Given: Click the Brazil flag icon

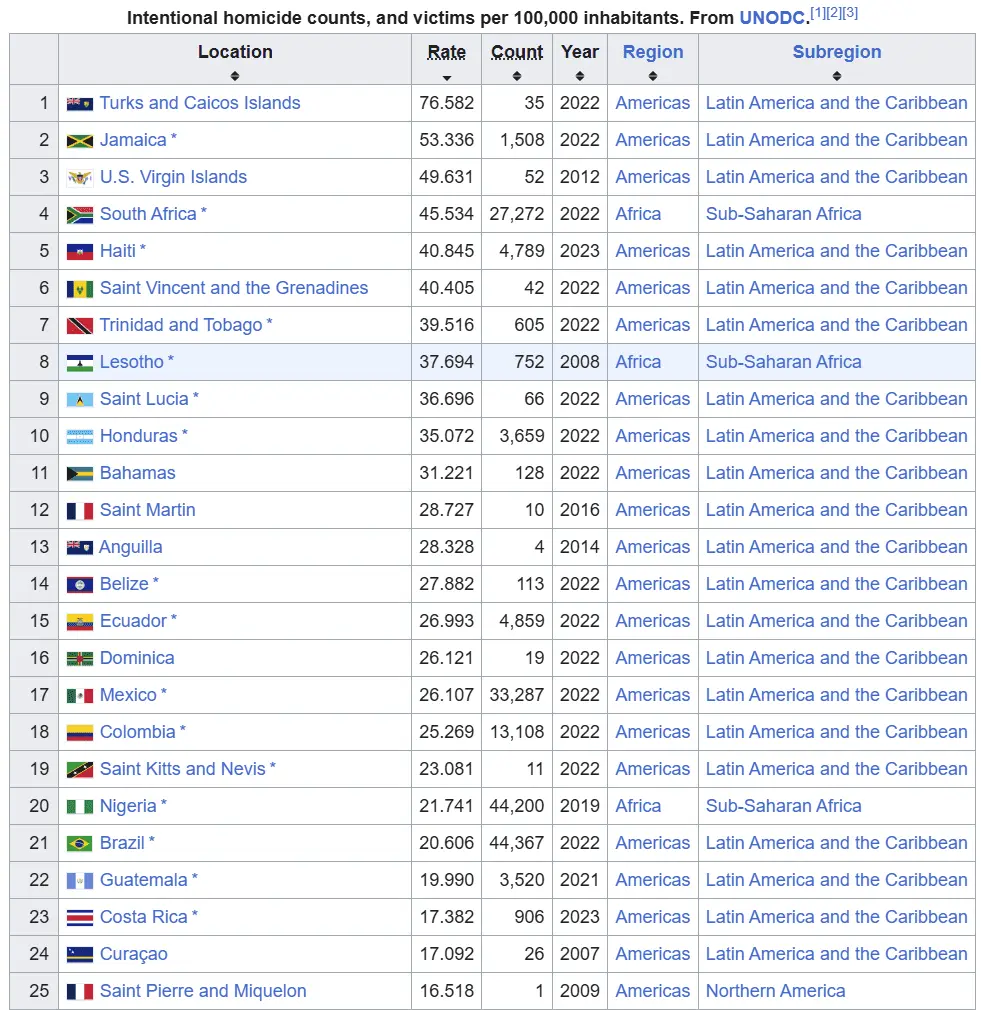Looking at the screenshot, I should [x=79, y=844].
